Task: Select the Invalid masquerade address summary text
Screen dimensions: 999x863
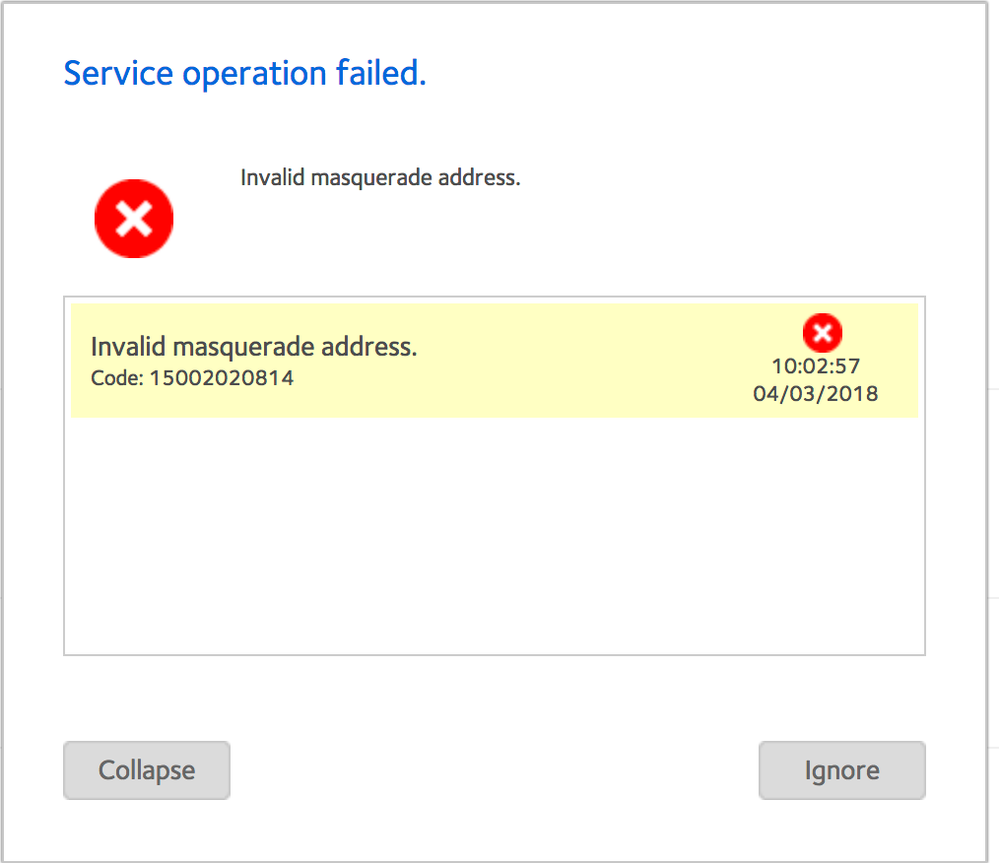Action: (380, 177)
